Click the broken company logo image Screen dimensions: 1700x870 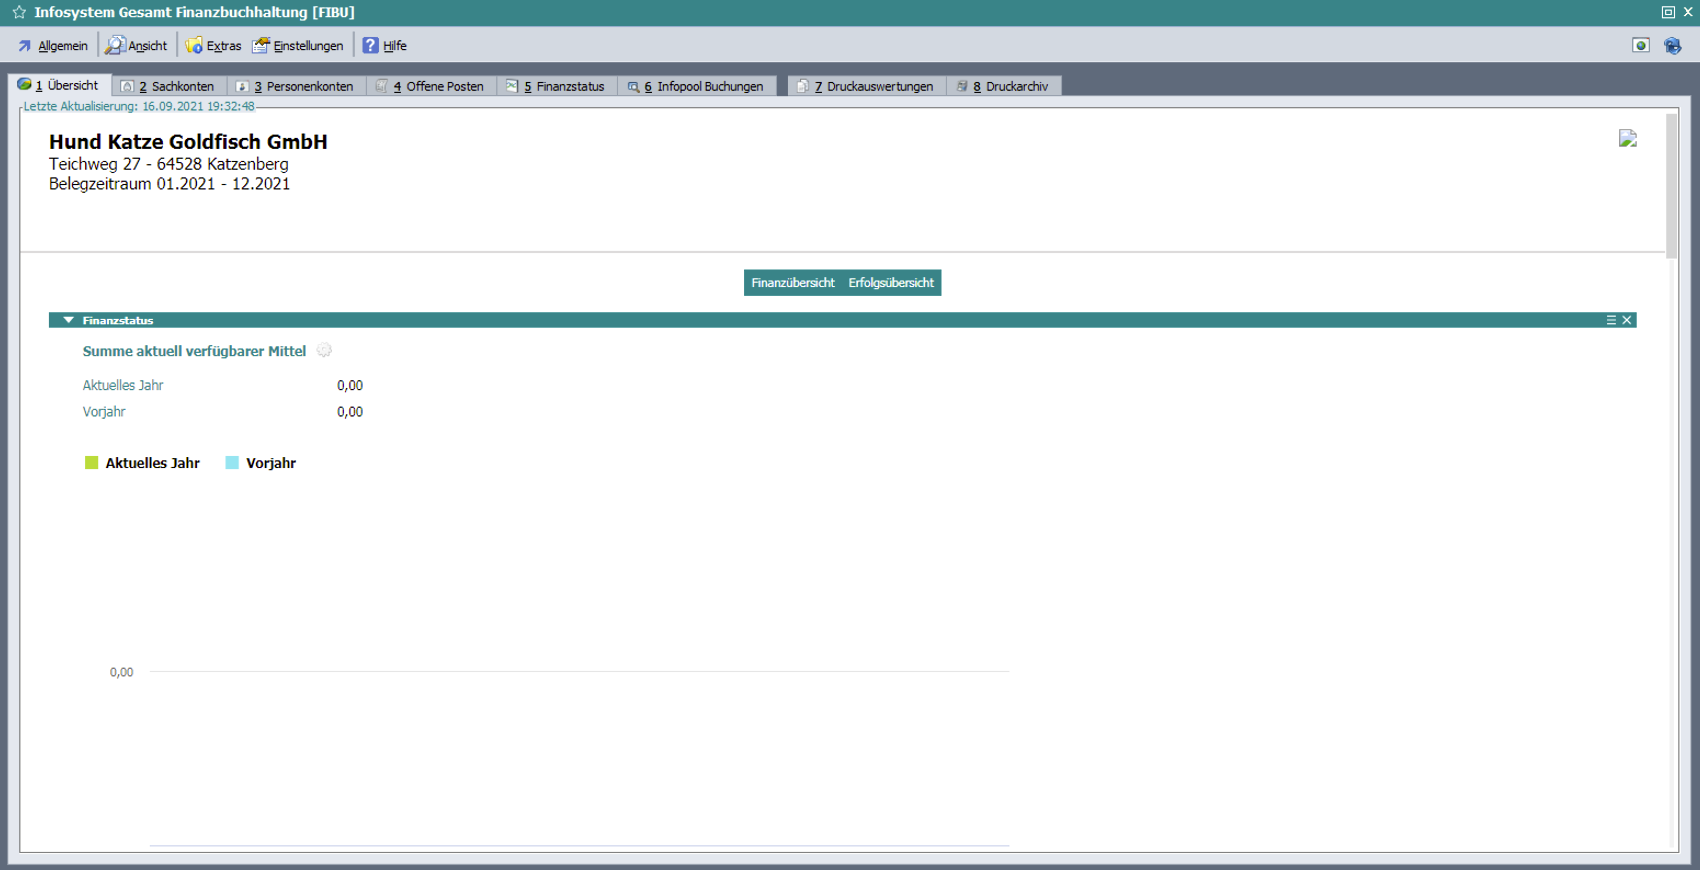click(1628, 139)
